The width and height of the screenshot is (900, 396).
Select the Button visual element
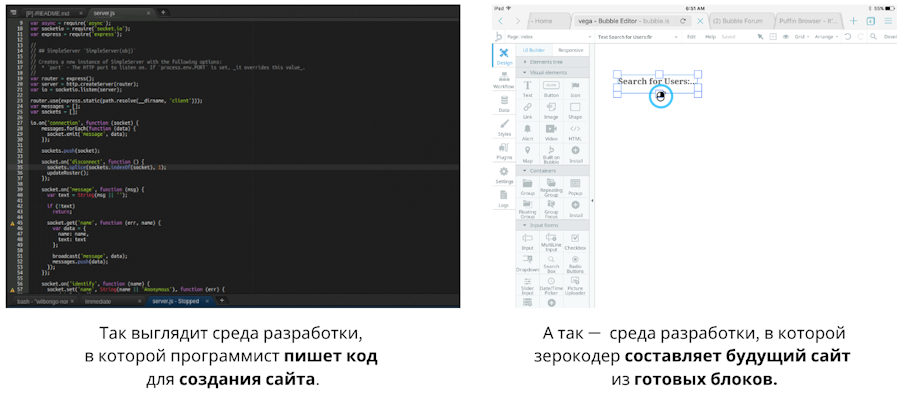click(x=551, y=88)
